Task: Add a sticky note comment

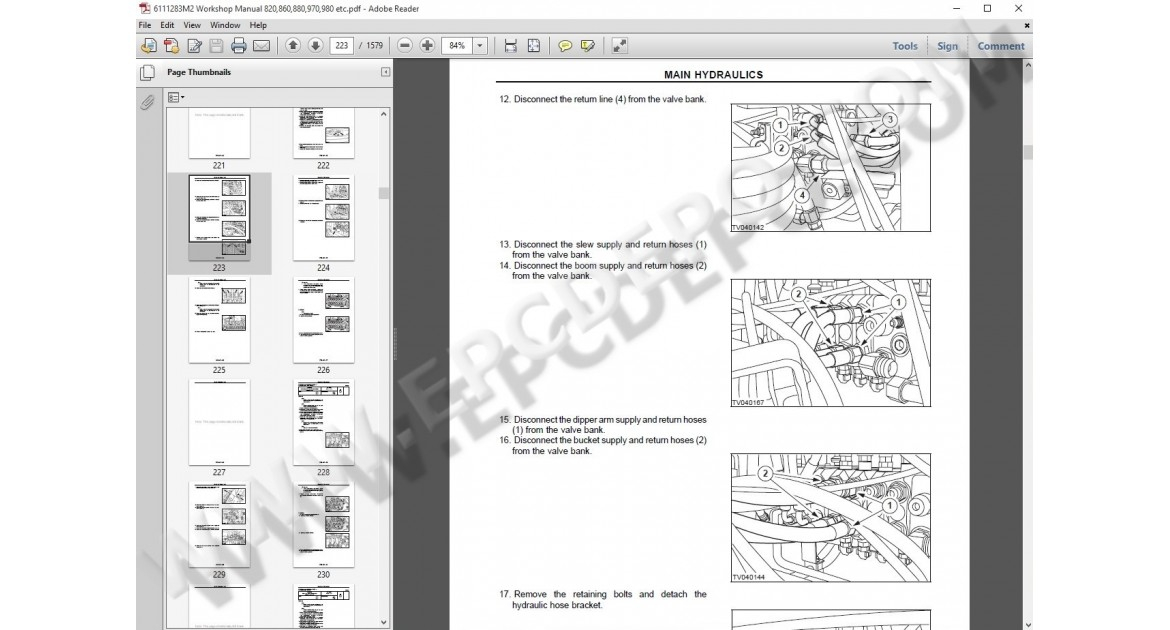Action: pos(565,46)
